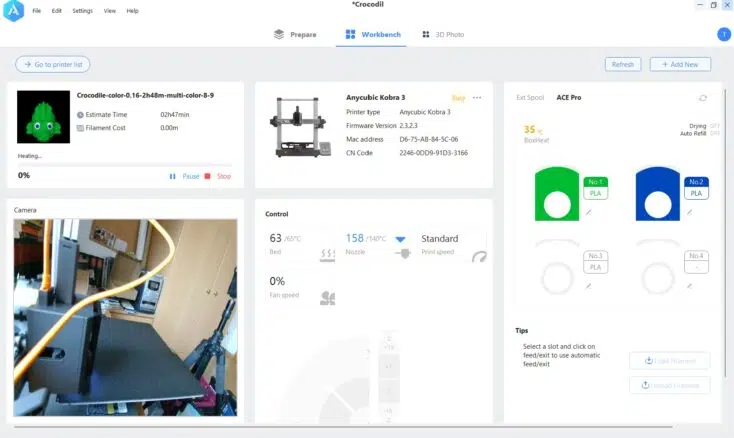The image size is (734, 438).
Task: Select the green filament spool No.1
Action: [557, 194]
